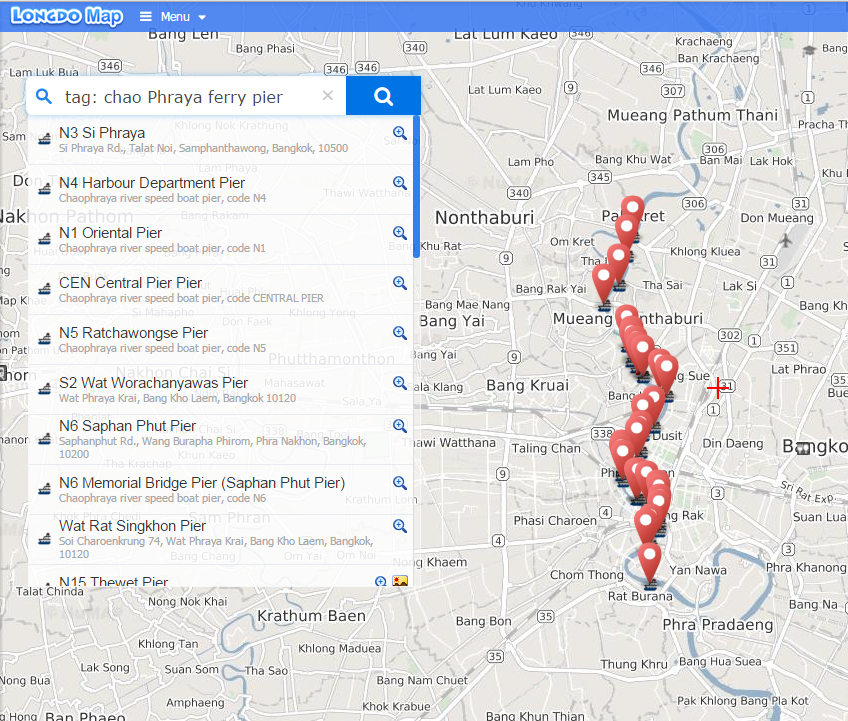The width and height of the screenshot is (848, 721).
Task: Select N4 Harbour Department Pier result
Action: [x=221, y=190]
